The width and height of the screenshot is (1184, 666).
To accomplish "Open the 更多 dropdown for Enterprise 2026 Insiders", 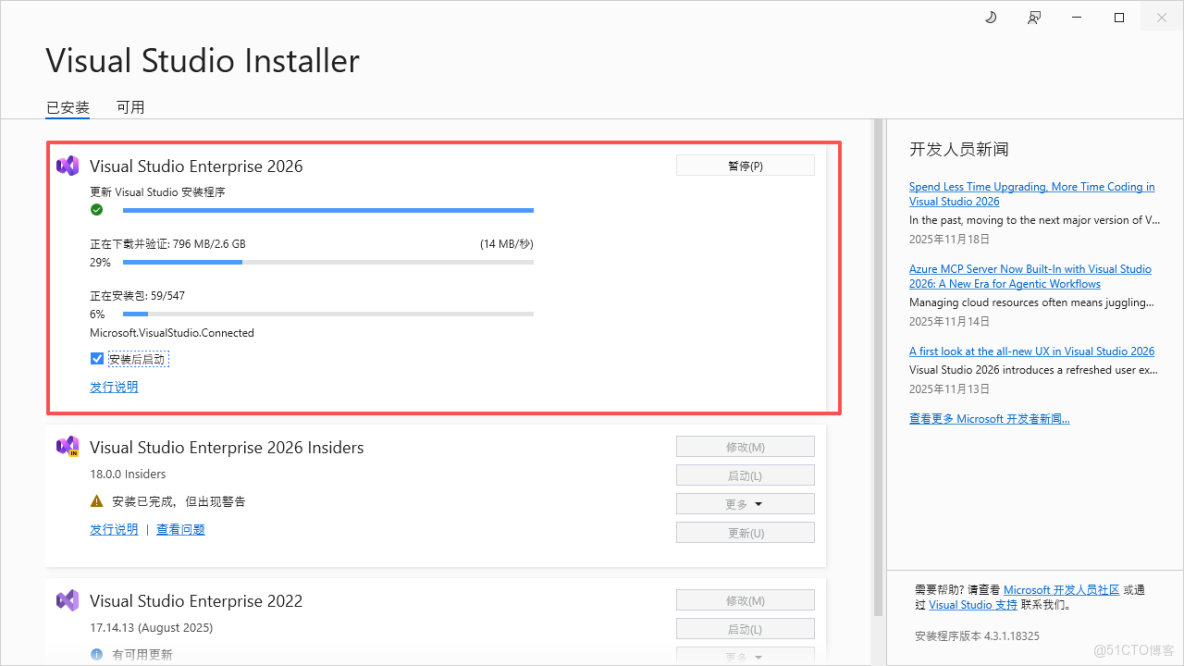I will [745, 503].
